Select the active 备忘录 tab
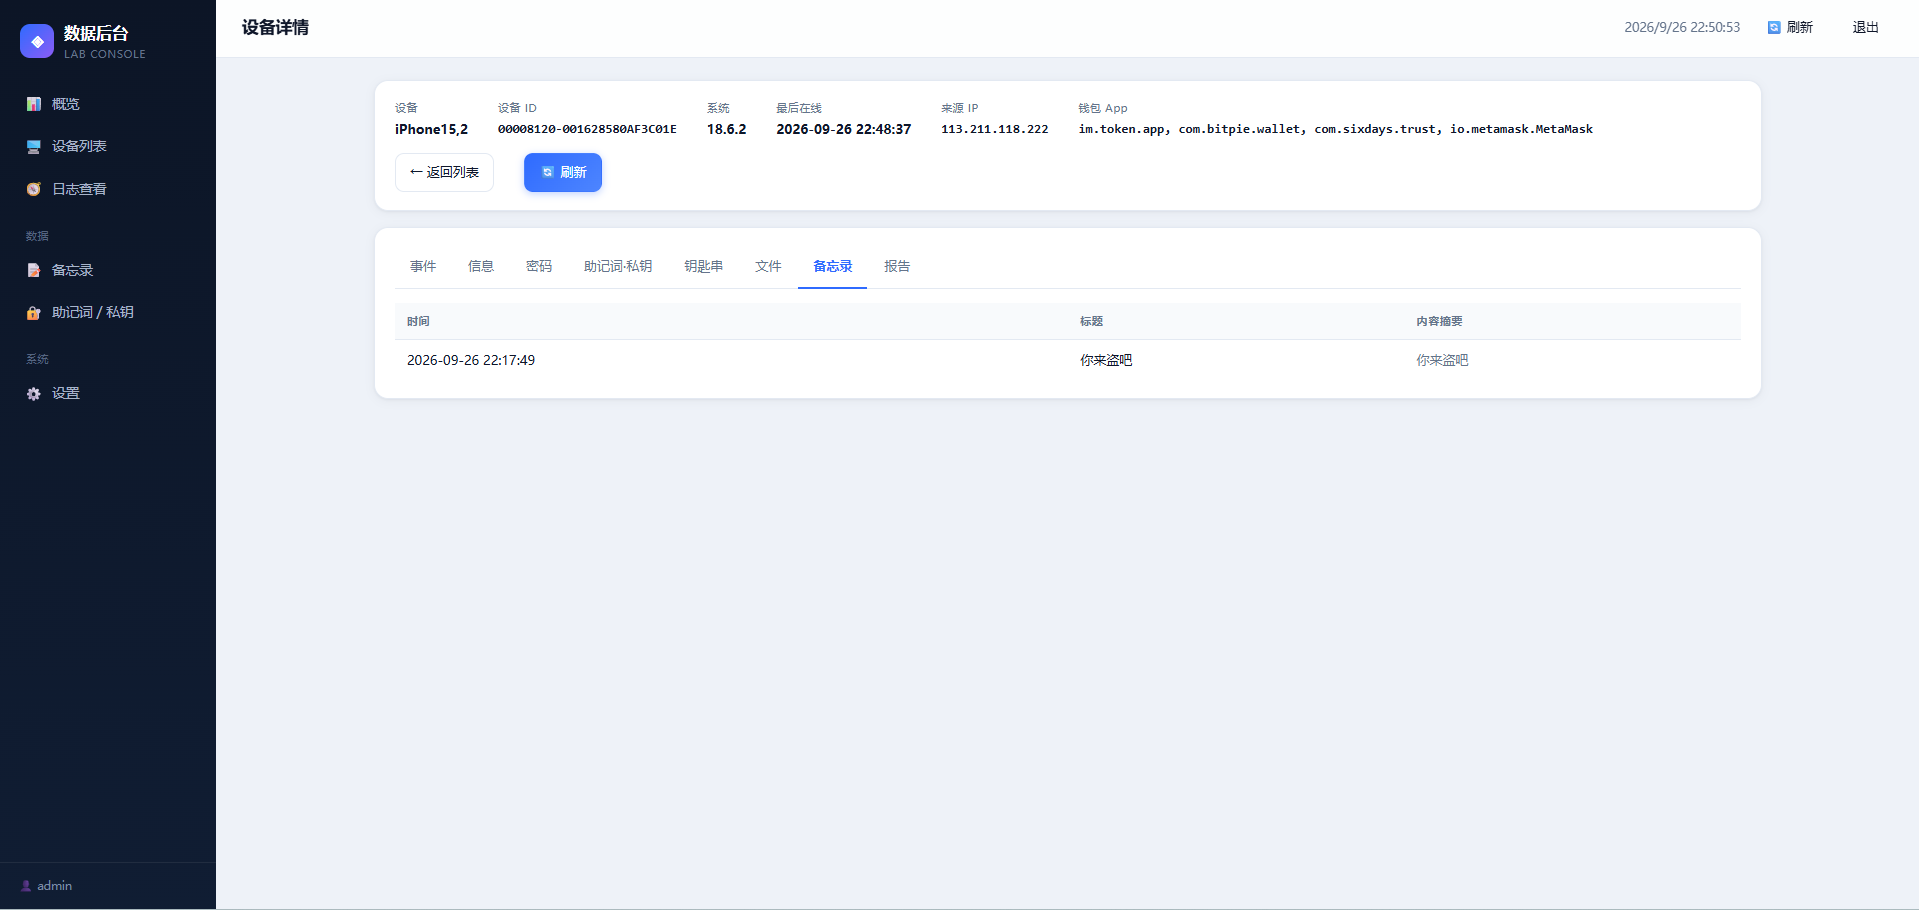This screenshot has height=910, width=1919. [833, 266]
